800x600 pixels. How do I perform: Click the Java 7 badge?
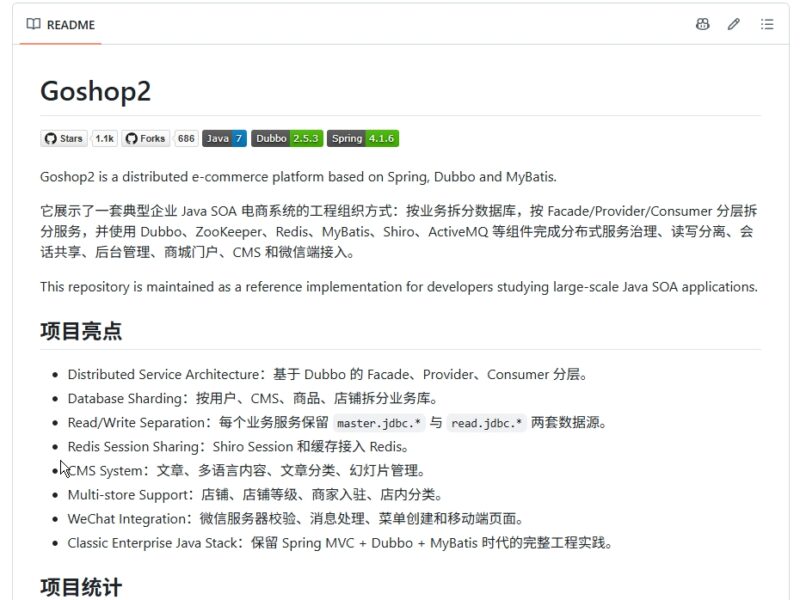224,138
